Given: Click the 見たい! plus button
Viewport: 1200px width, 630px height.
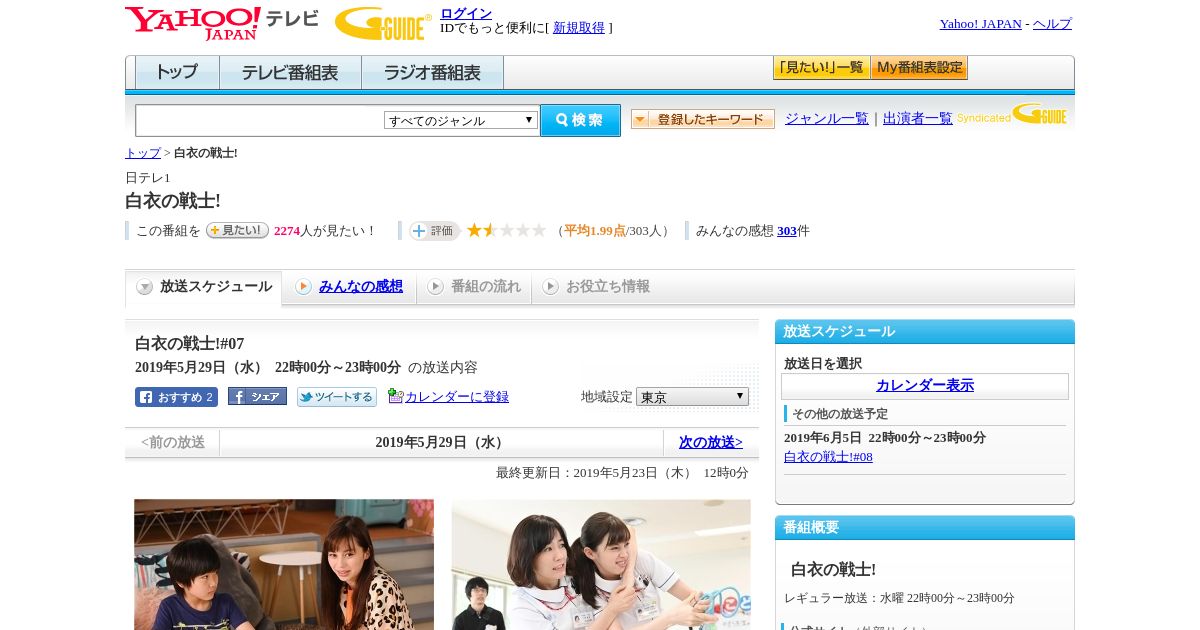Looking at the screenshot, I should (x=237, y=230).
